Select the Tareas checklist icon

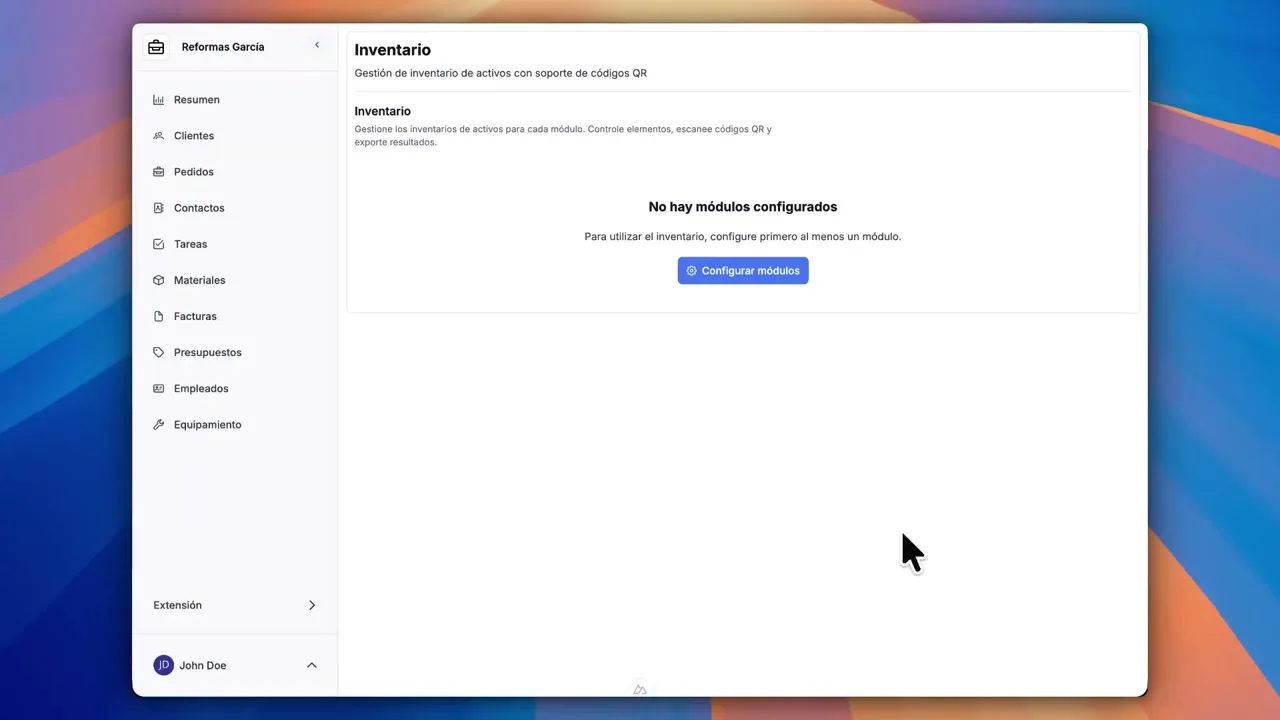click(160, 243)
